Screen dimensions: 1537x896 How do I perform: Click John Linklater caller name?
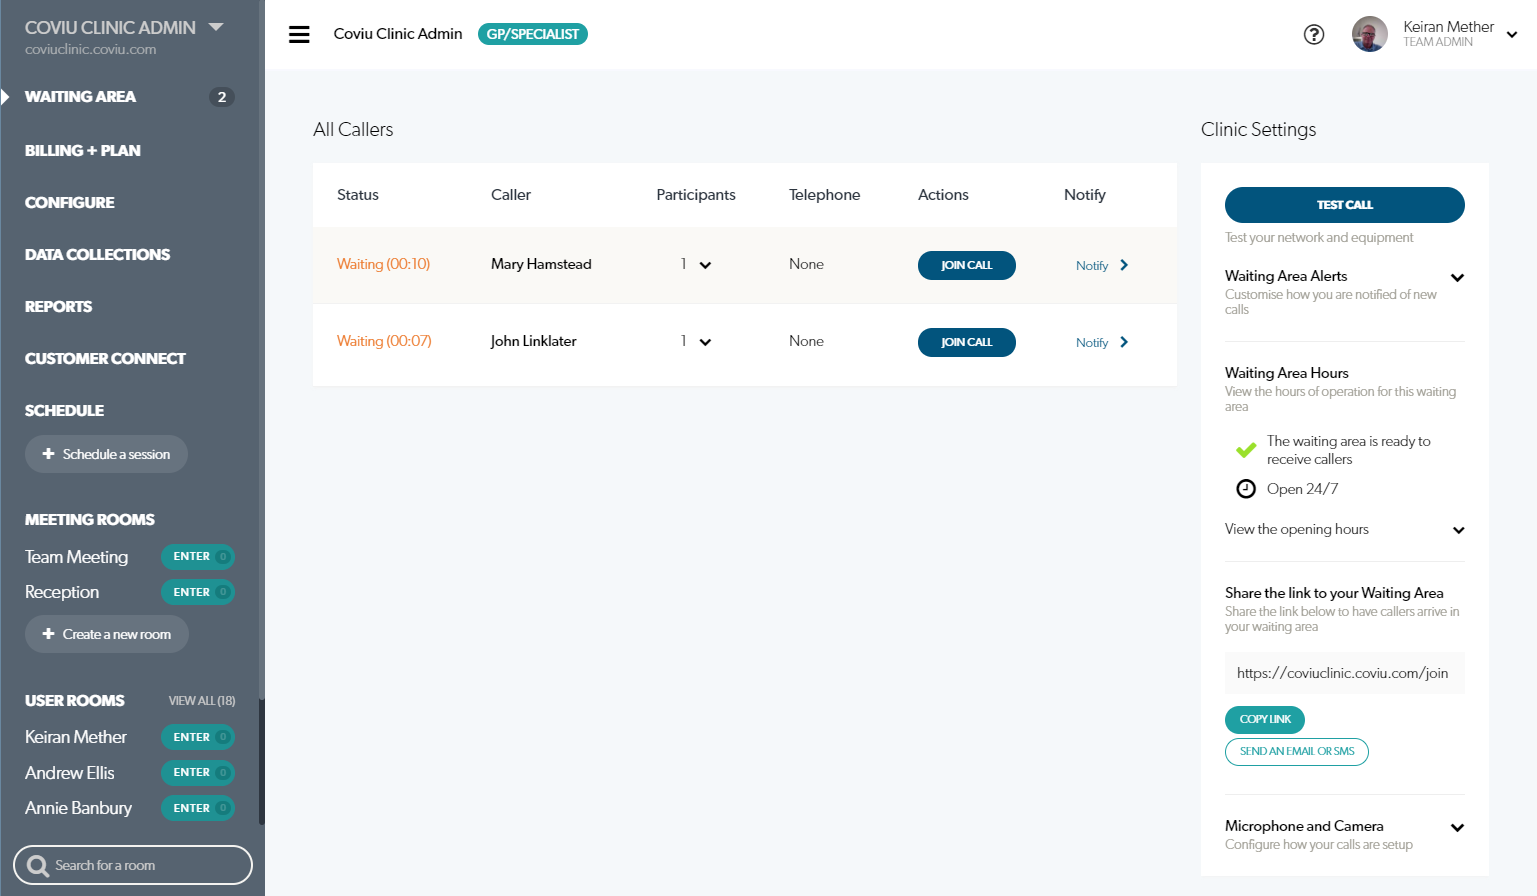pyautogui.click(x=534, y=341)
